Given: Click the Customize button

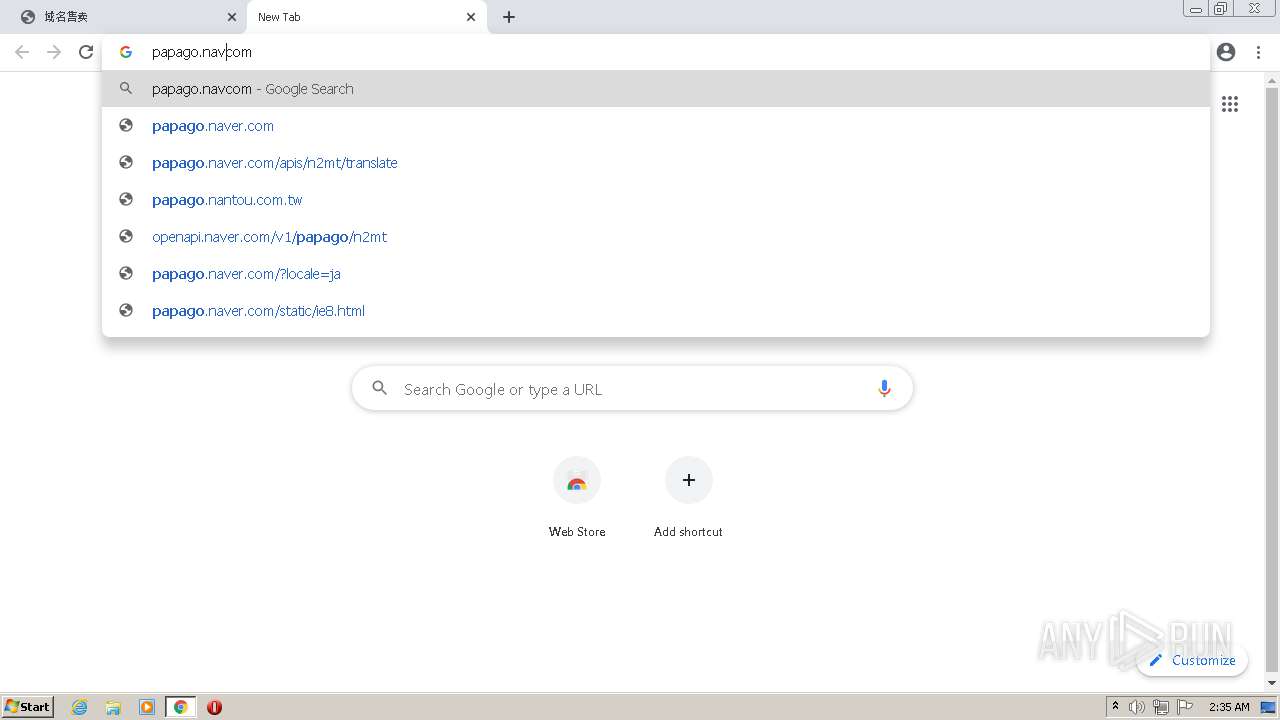Looking at the screenshot, I should coord(1192,660).
